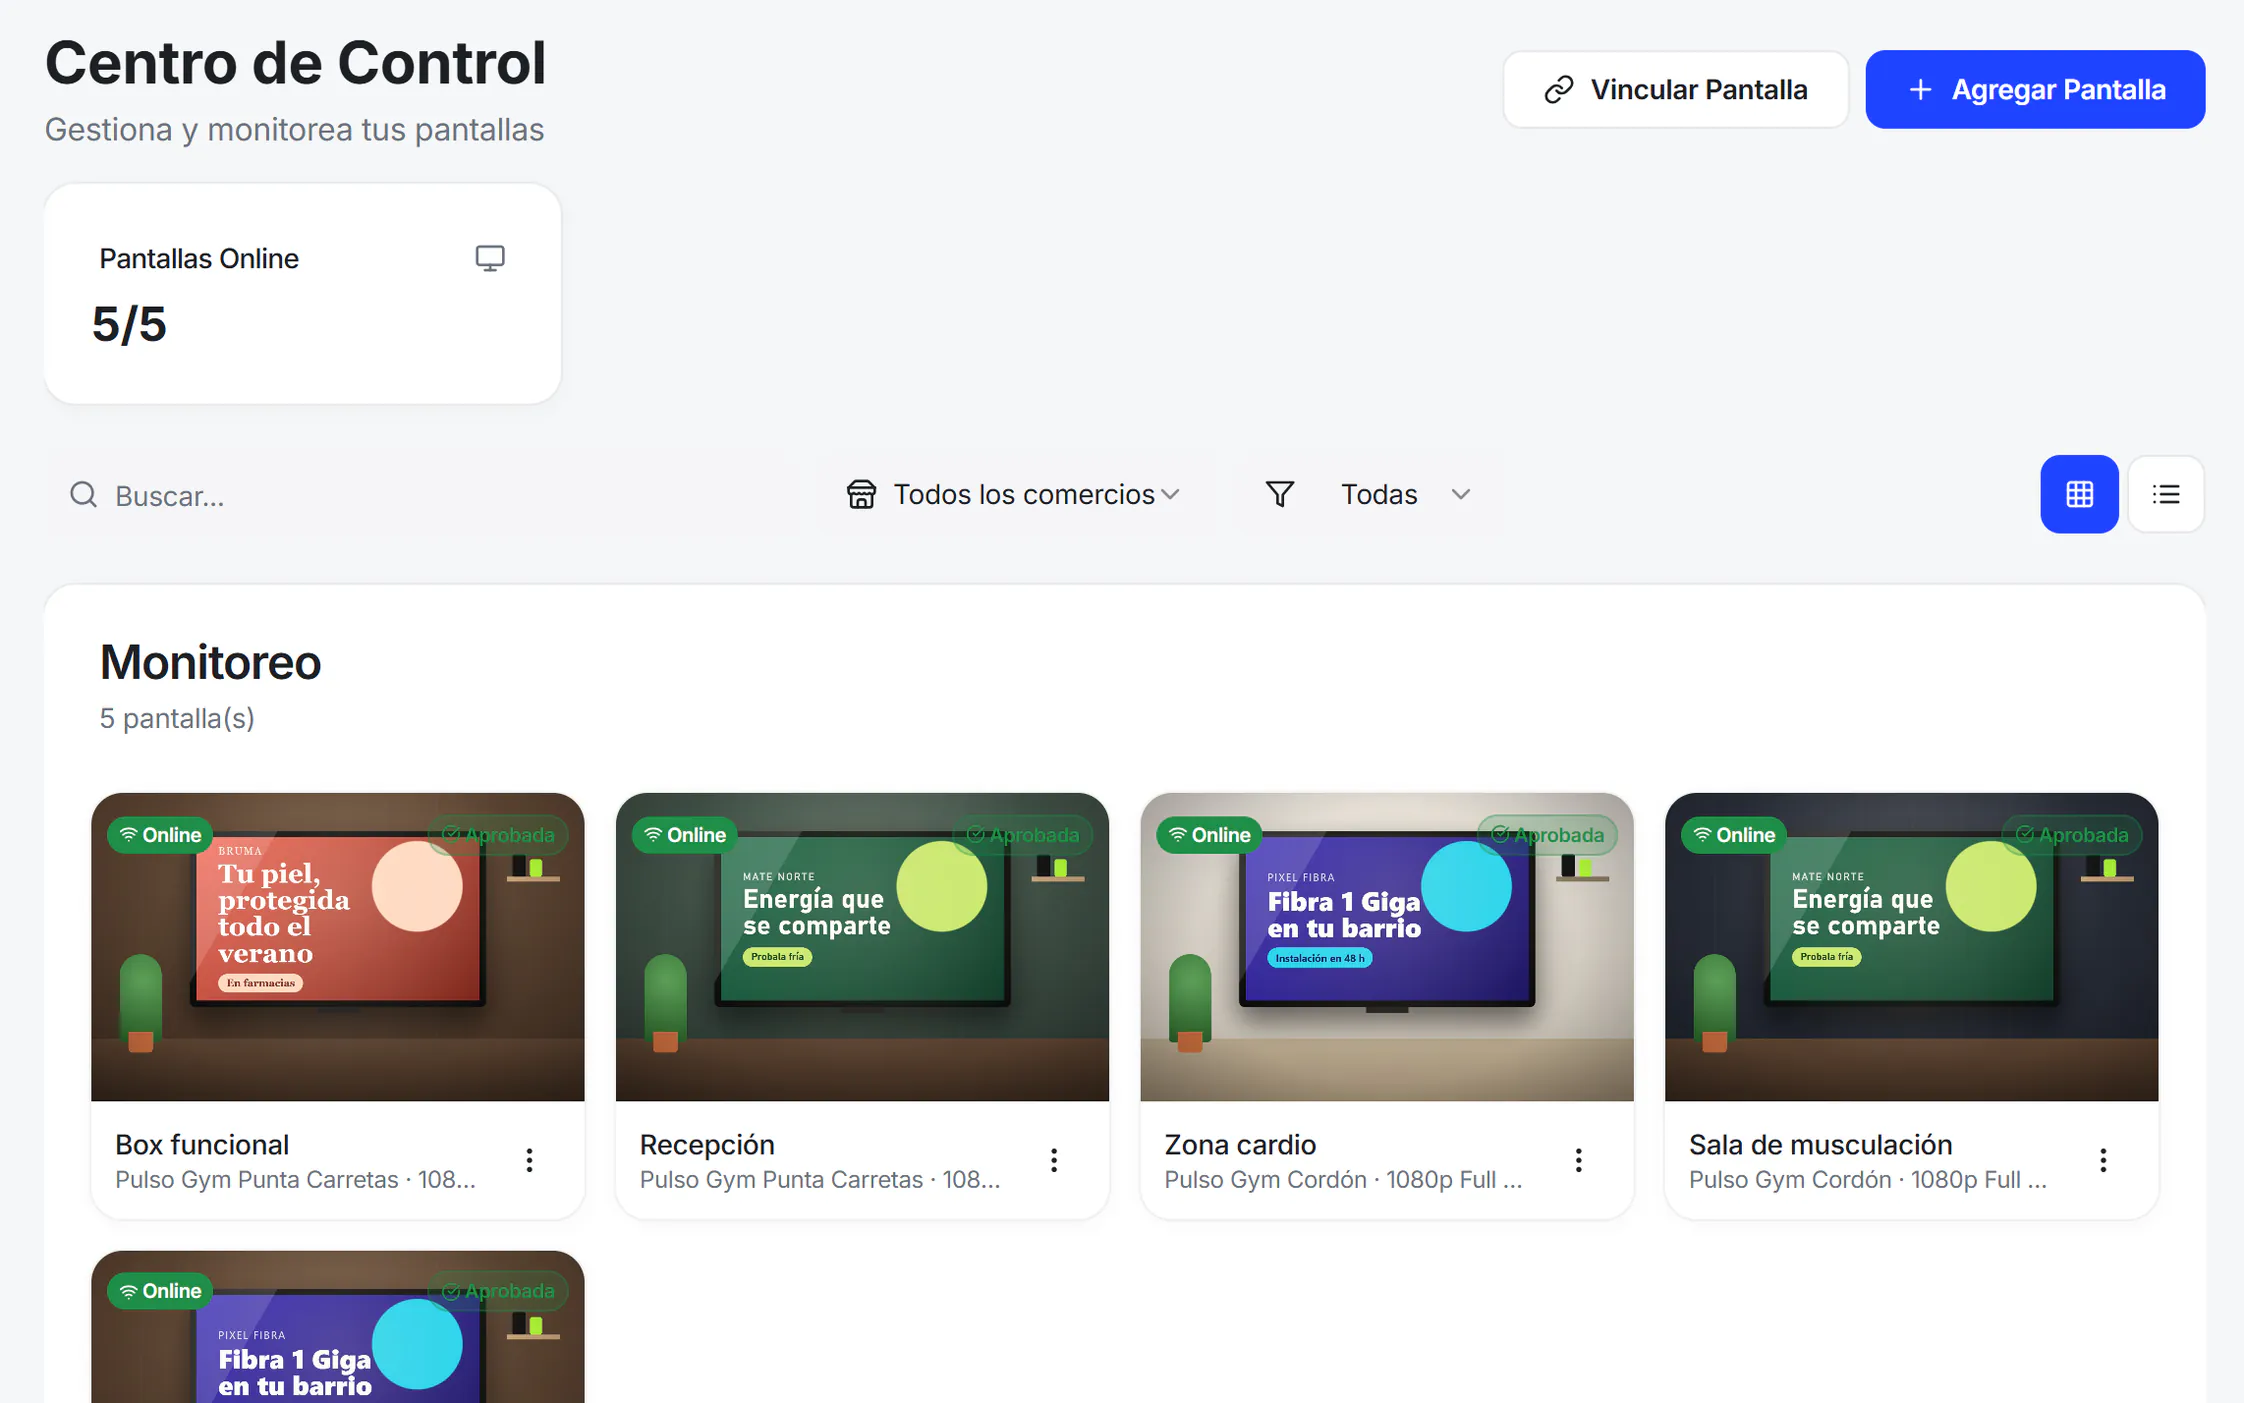
Task: Open the Box funcional screen preview
Action: tap(338, 947)
